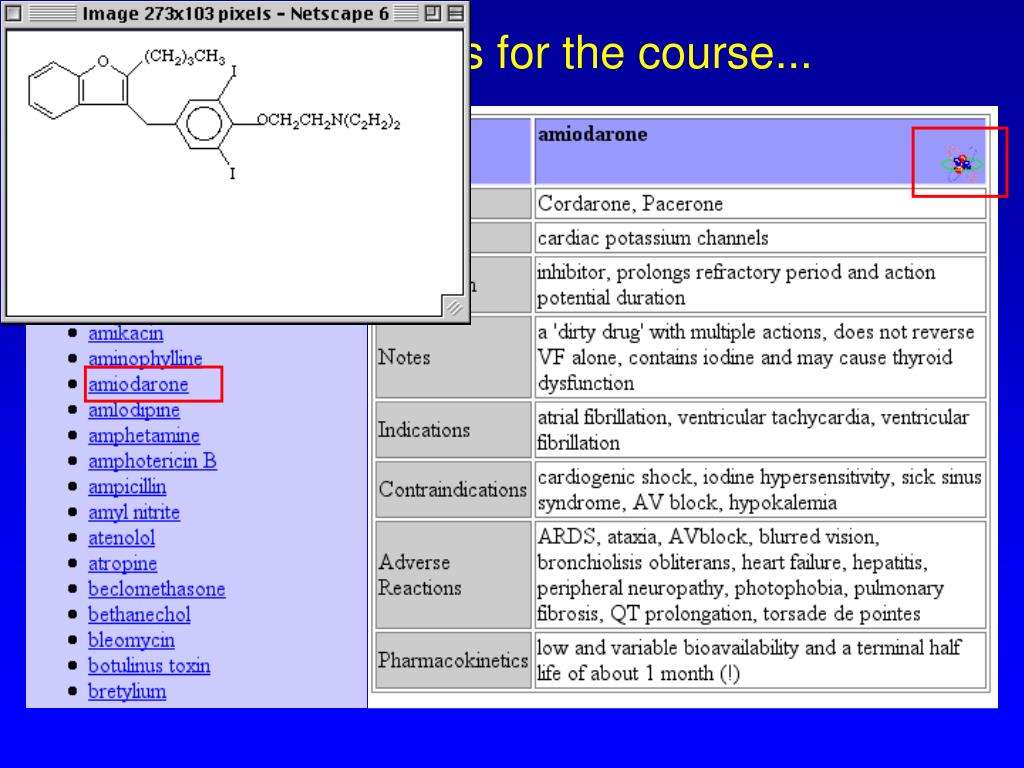Open the beclomethasone drug link
The height and width of the screenshot is (768, 1024).
tap(157, 588)
